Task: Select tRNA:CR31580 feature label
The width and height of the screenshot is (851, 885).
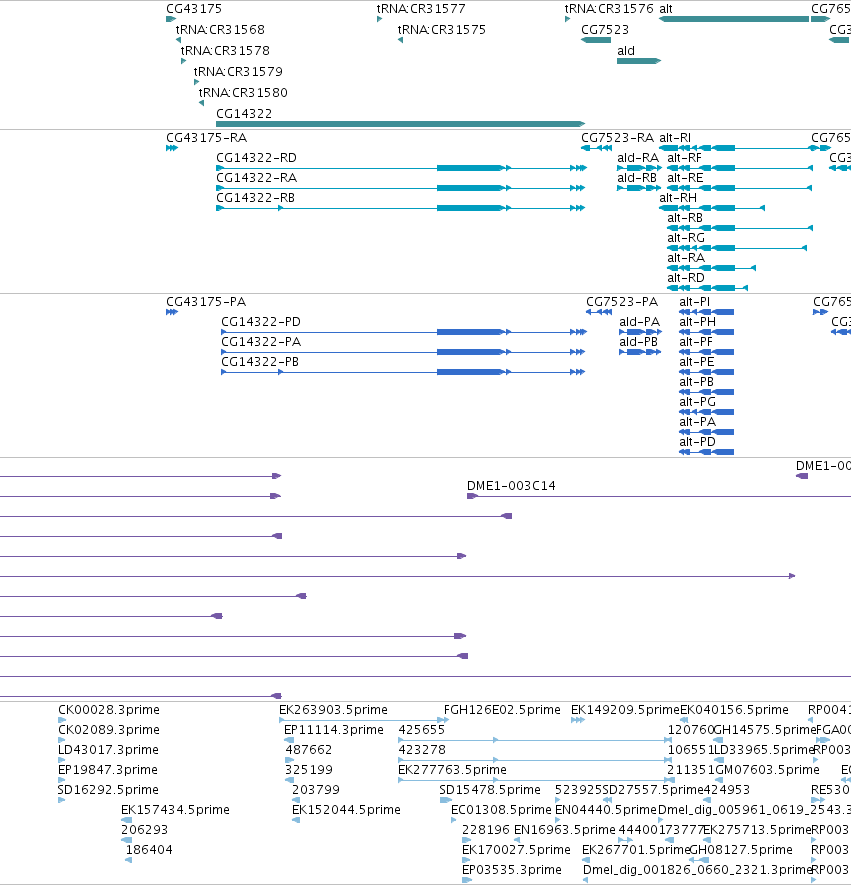Action: [x=243, y=92]
